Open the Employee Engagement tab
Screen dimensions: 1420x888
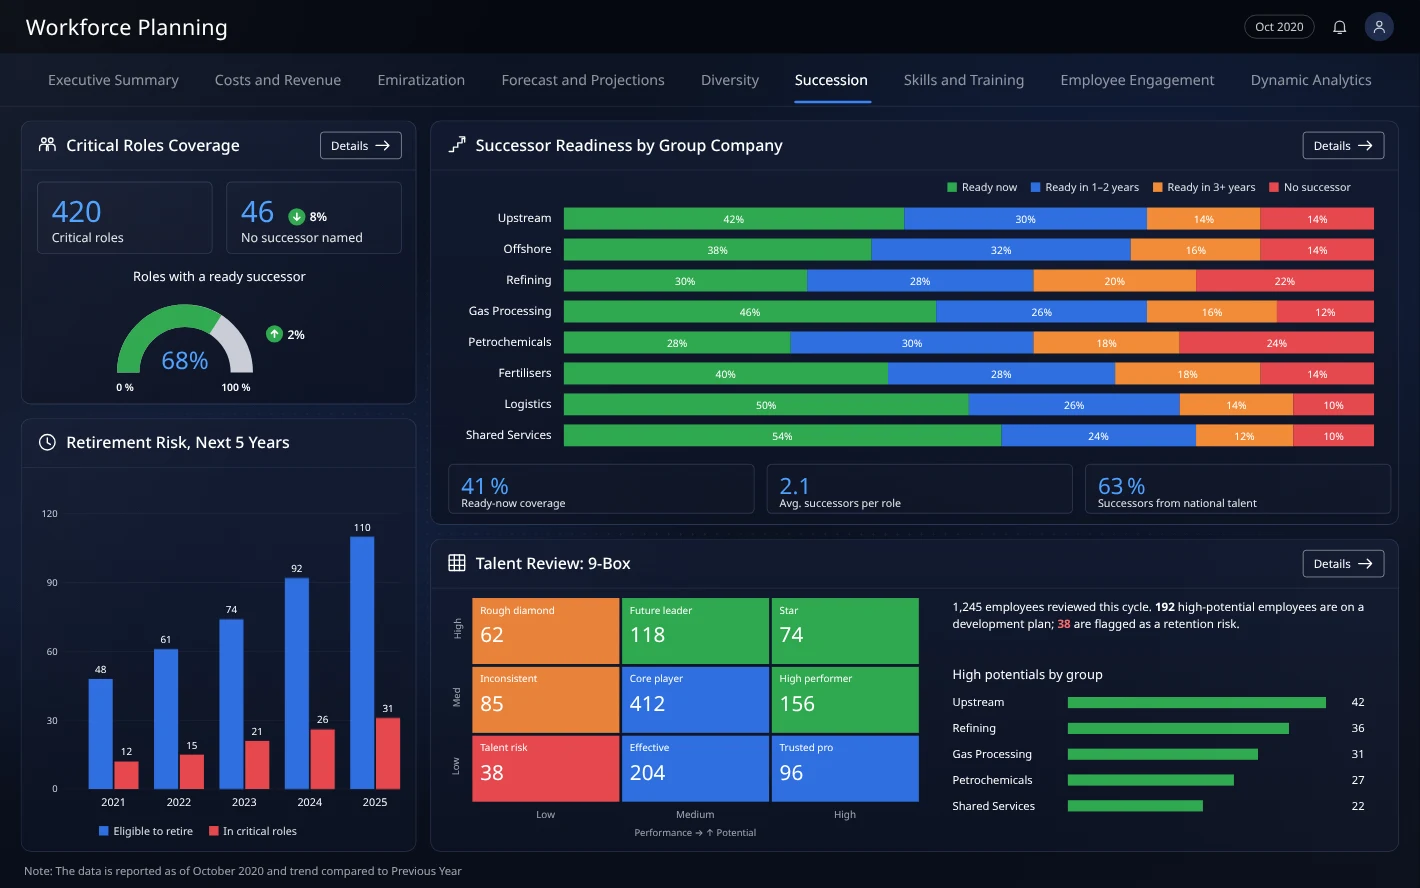(x=1137, y=80)
